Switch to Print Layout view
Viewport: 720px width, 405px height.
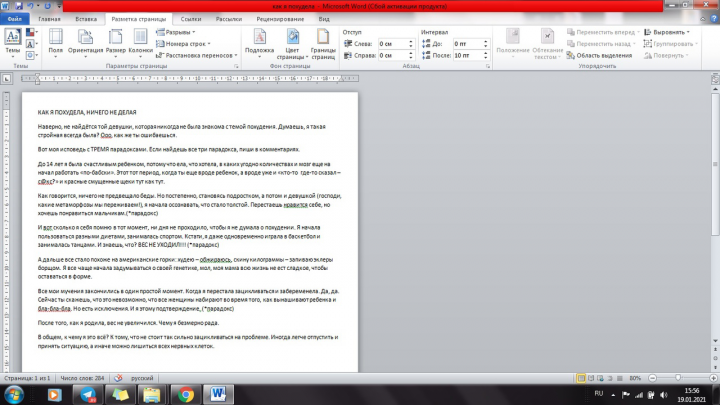[x=581, y=378]
